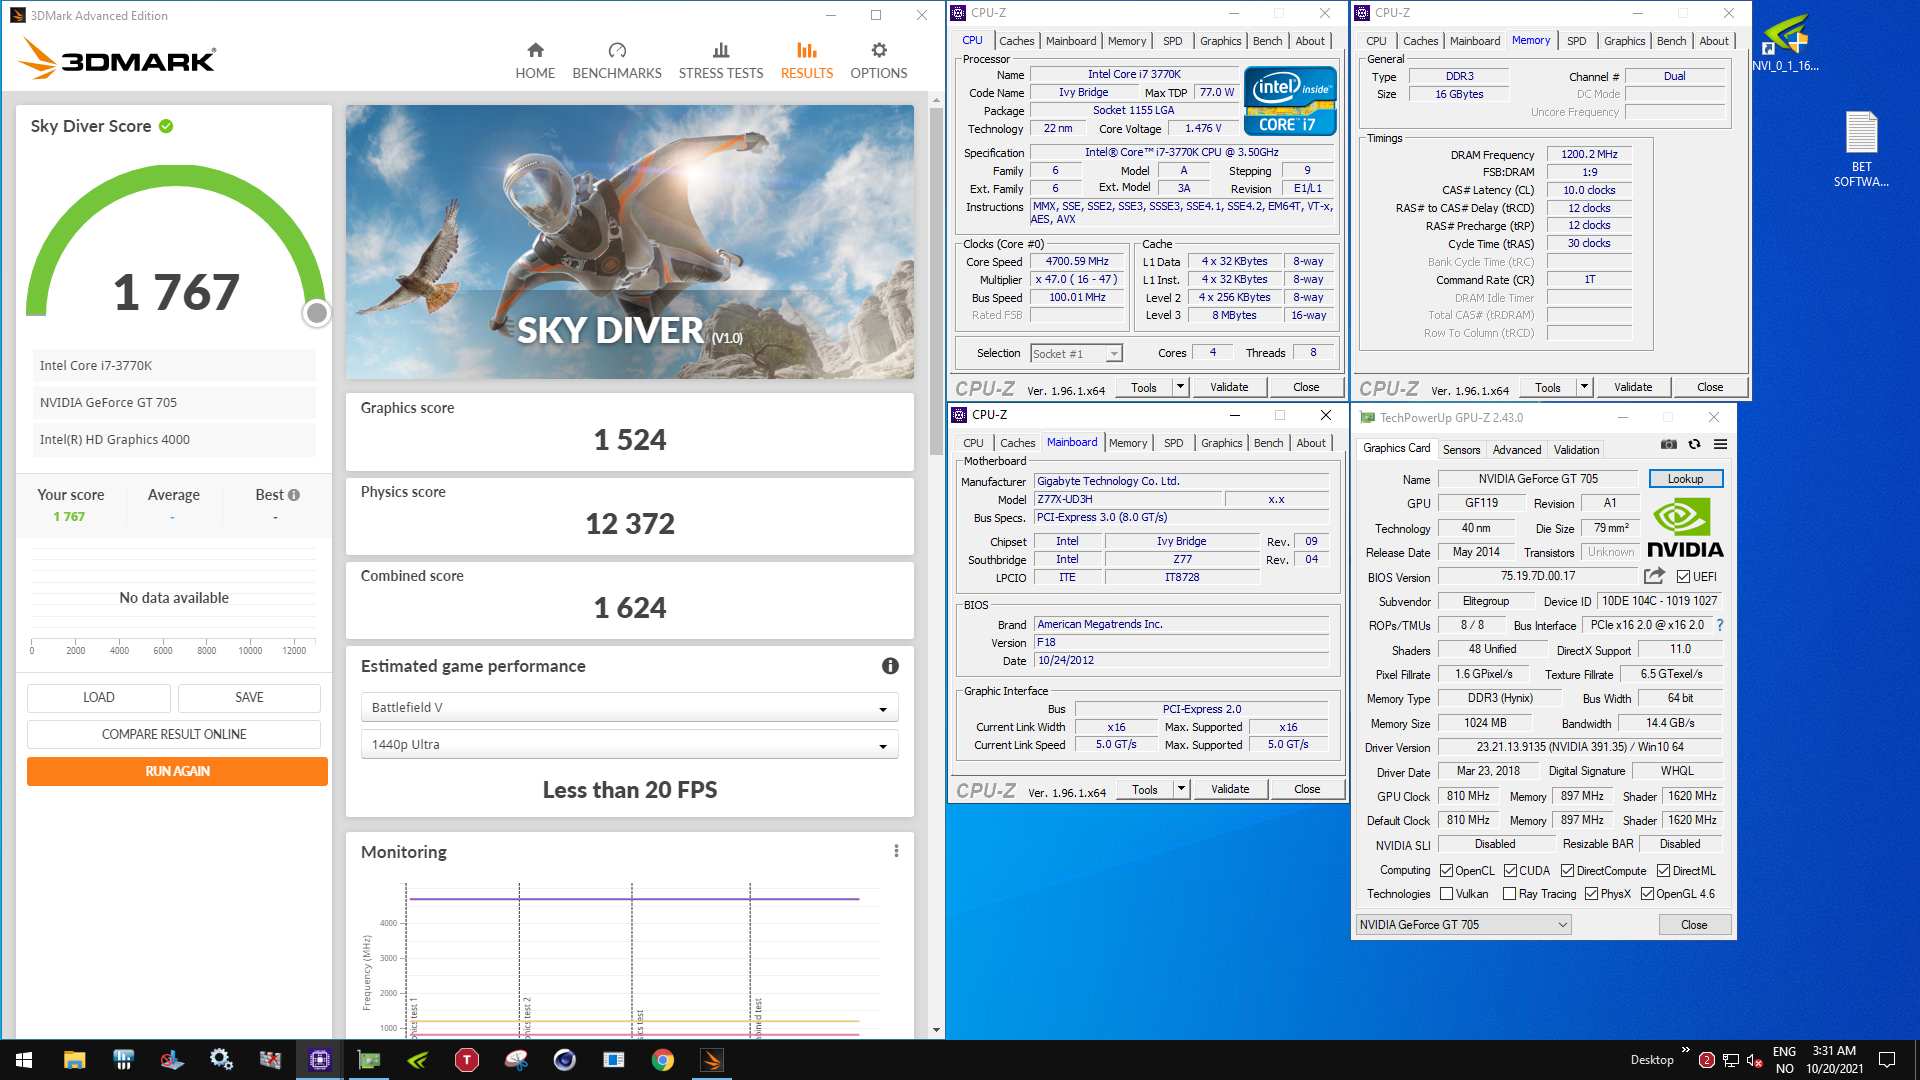Click the Sky Diver gauge end knob

(316, 313)
